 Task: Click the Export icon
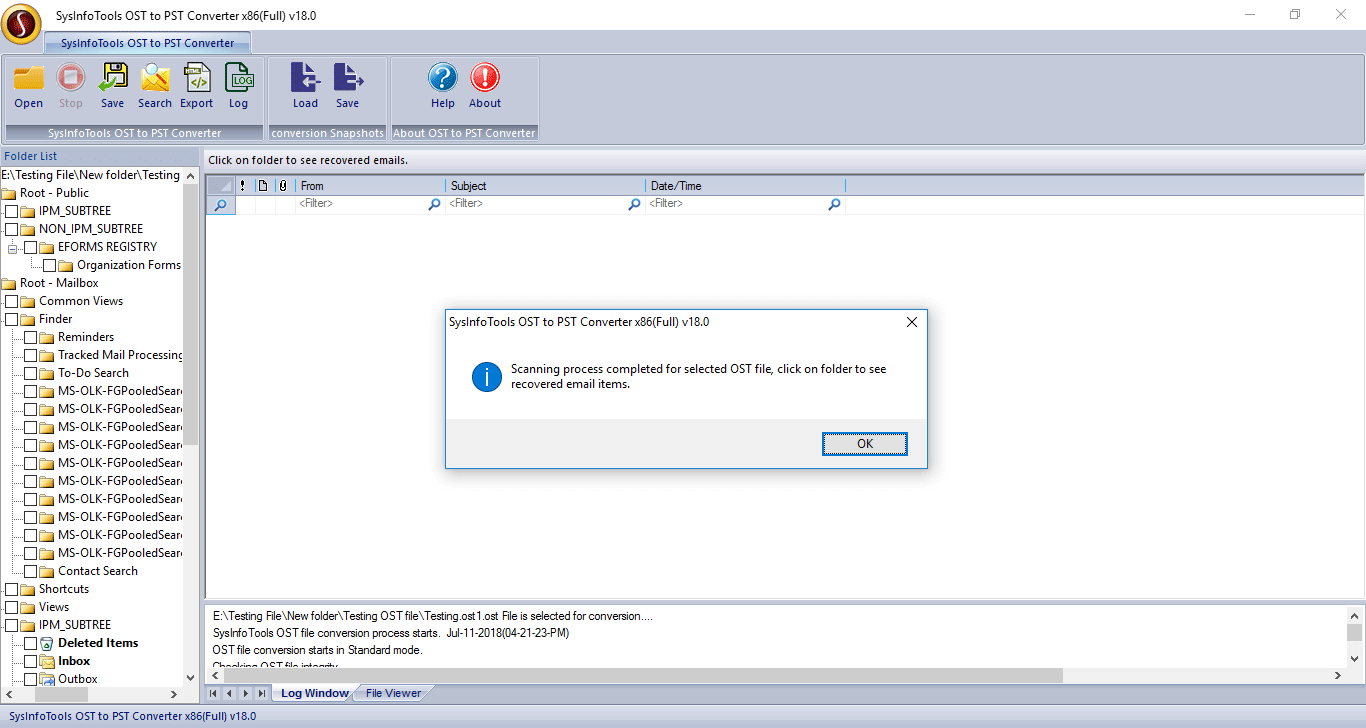[x=197, y=77]
